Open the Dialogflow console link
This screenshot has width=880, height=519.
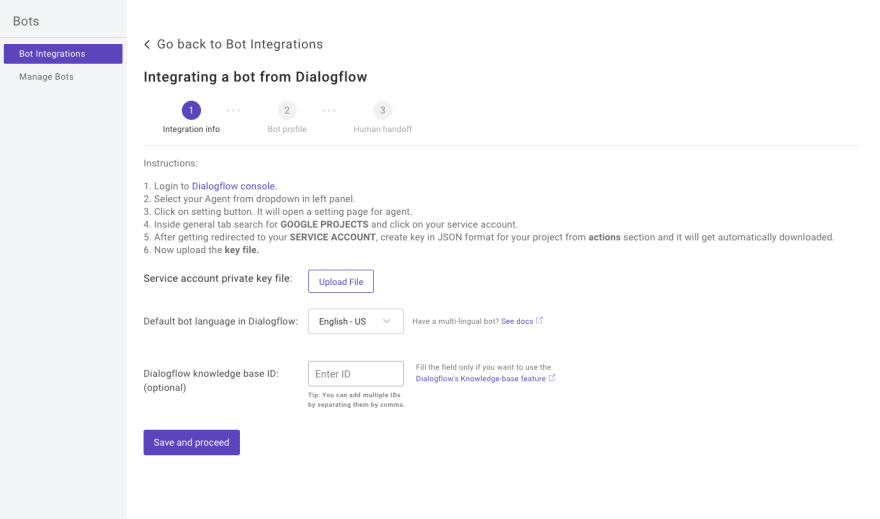click(x=234, y=186)
